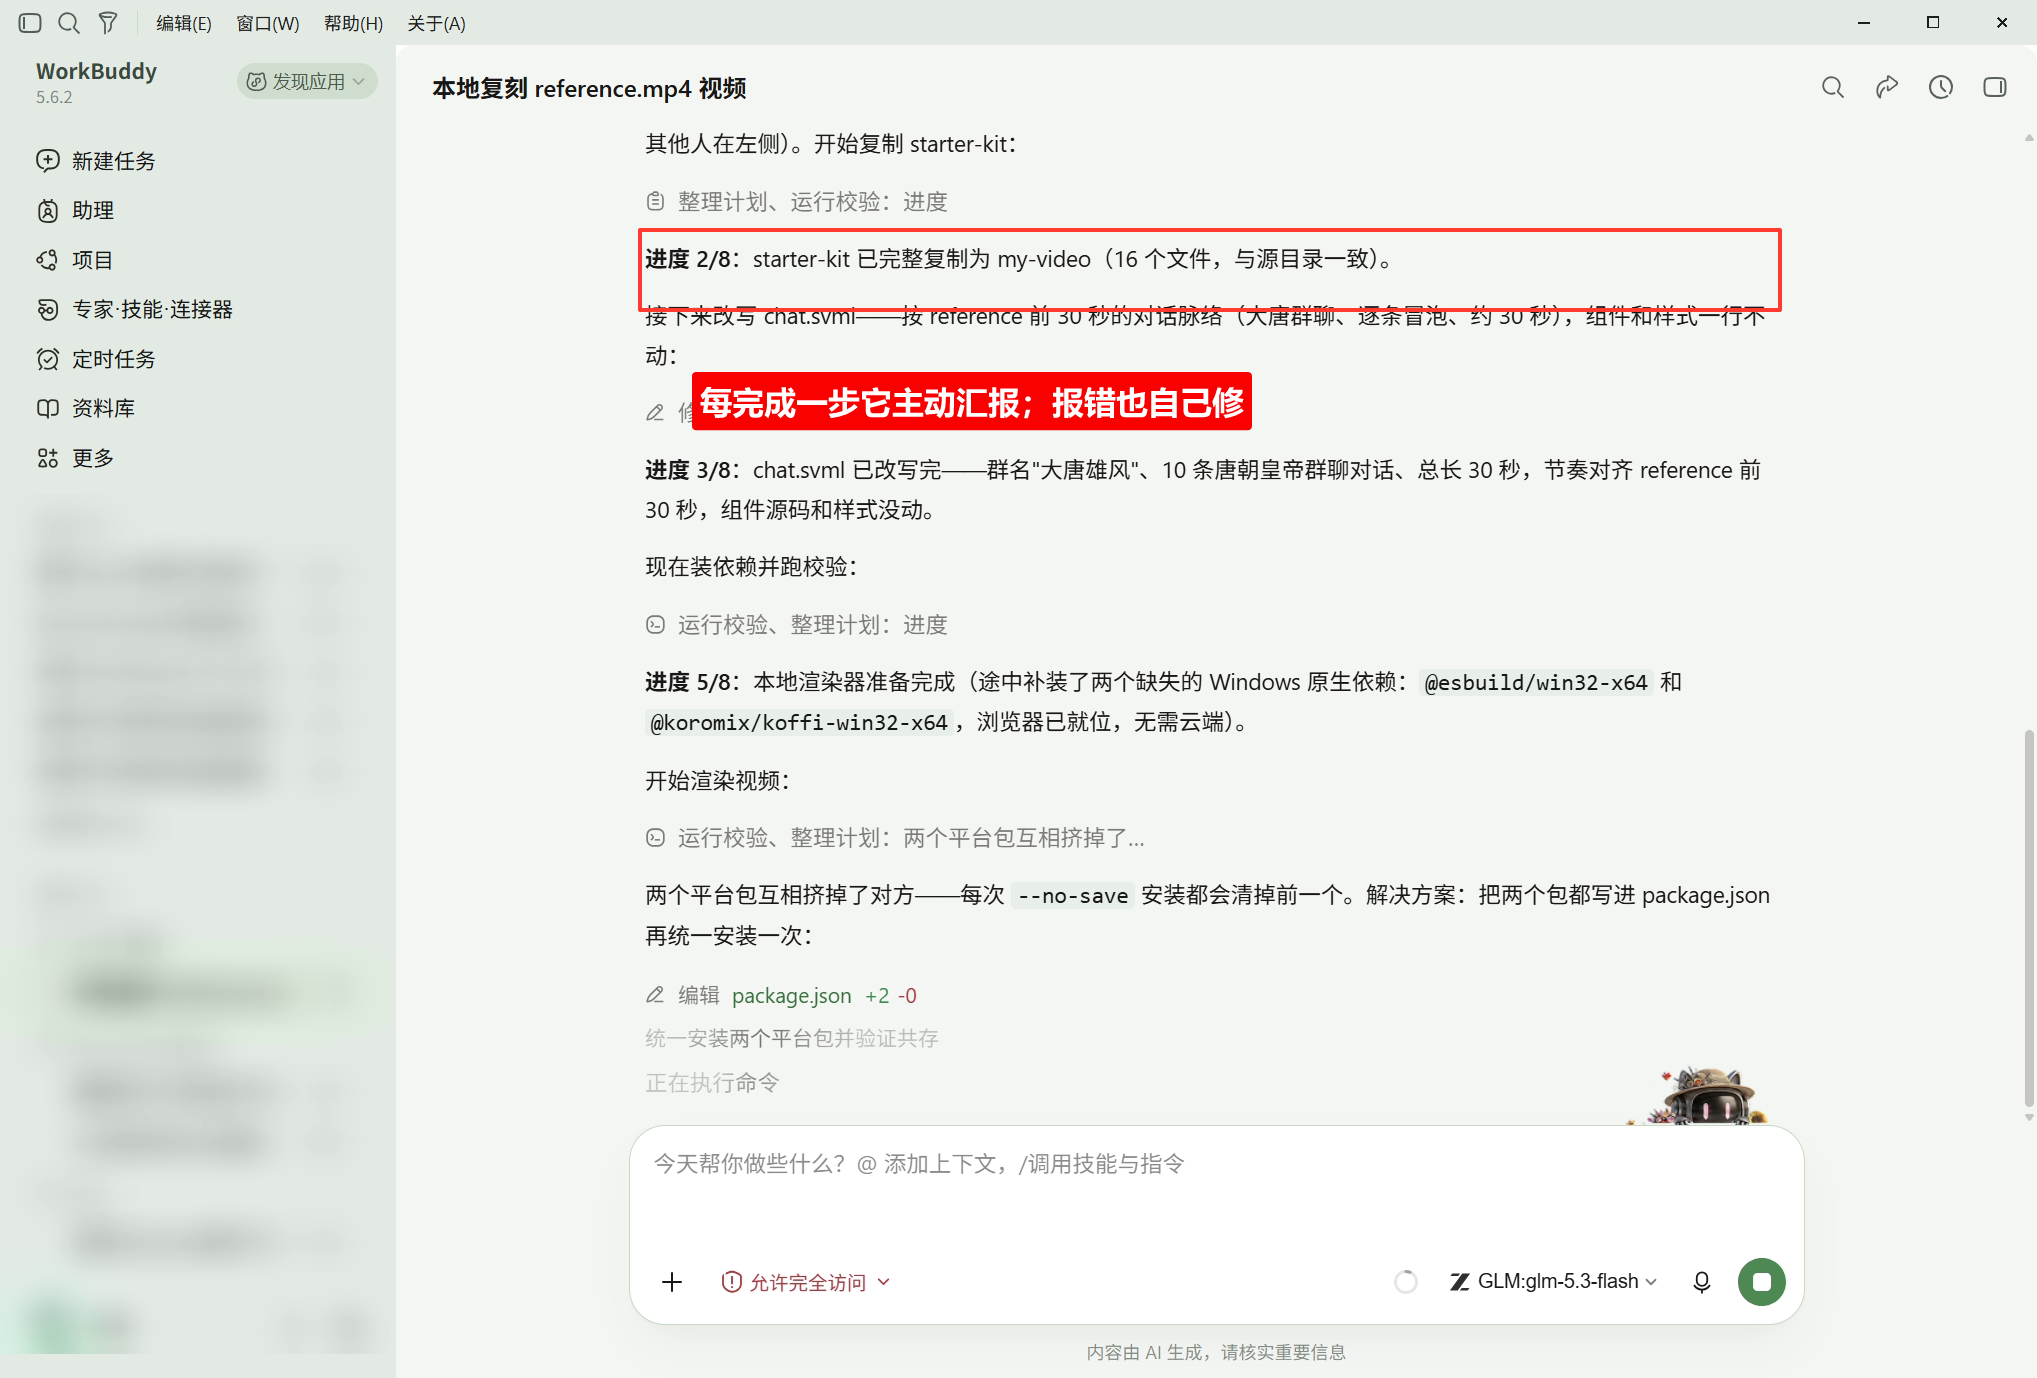Start voice input with microphone icon
2037x1378 pixels.
1702,1282
